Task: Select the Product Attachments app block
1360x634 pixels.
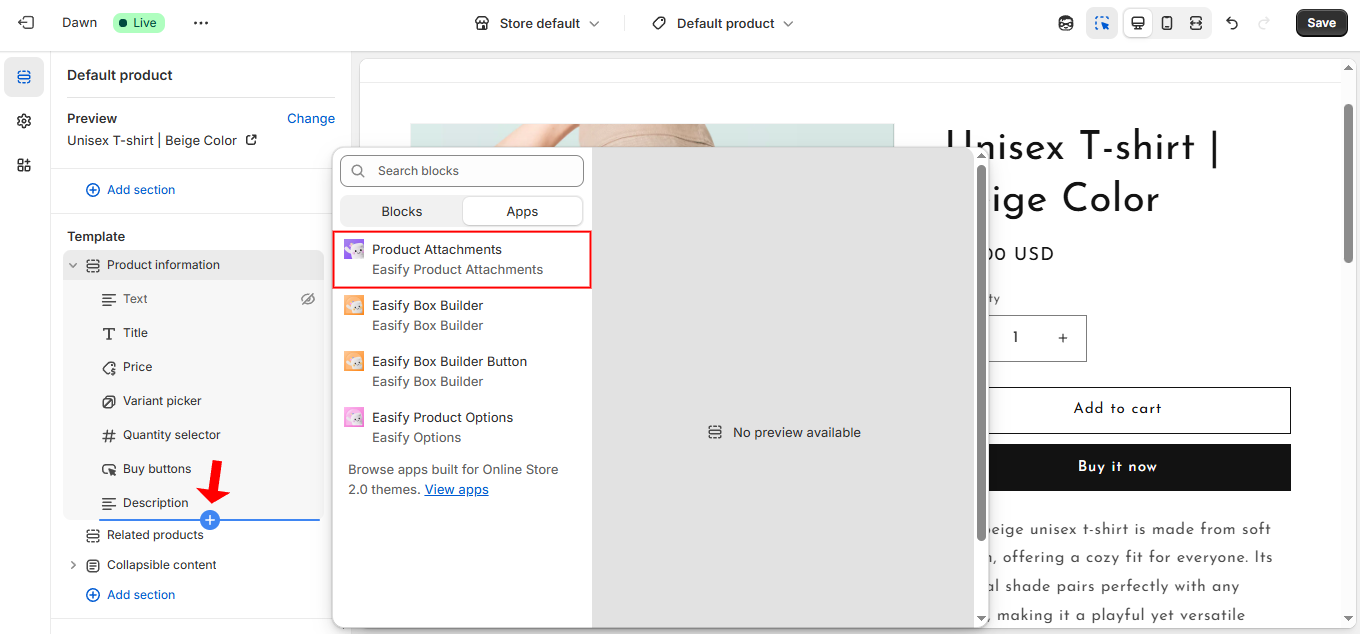Action: [x=461, y=258]
